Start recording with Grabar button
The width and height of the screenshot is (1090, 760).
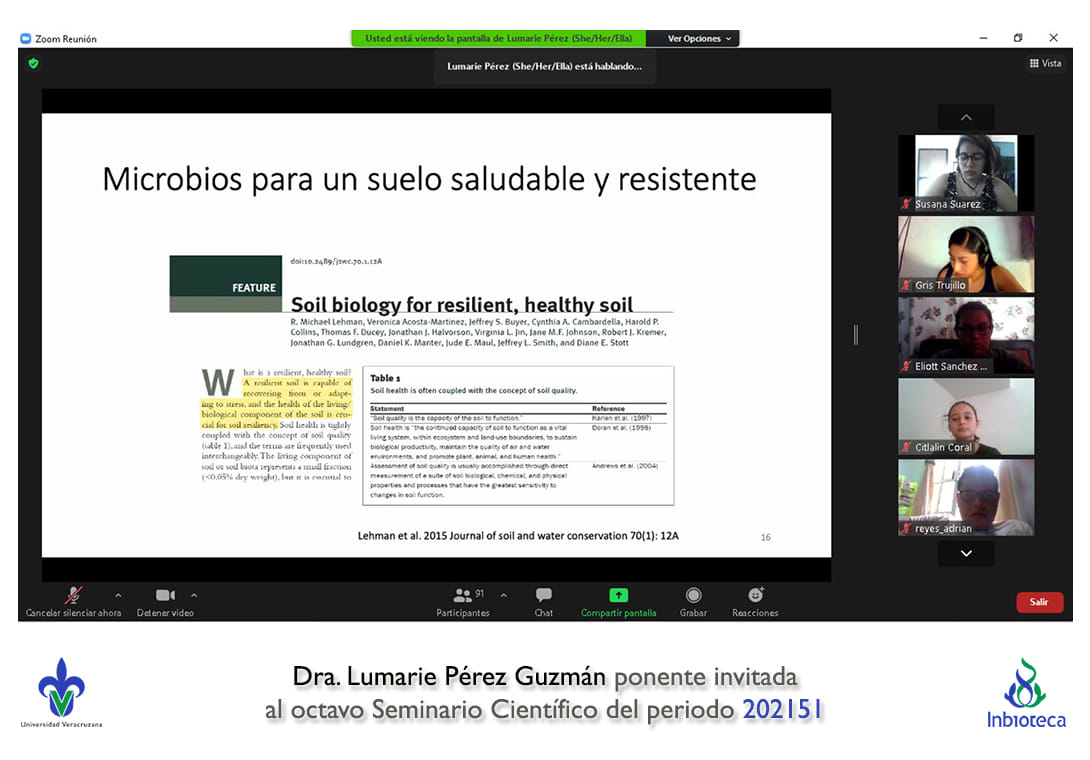click(693, 596)
